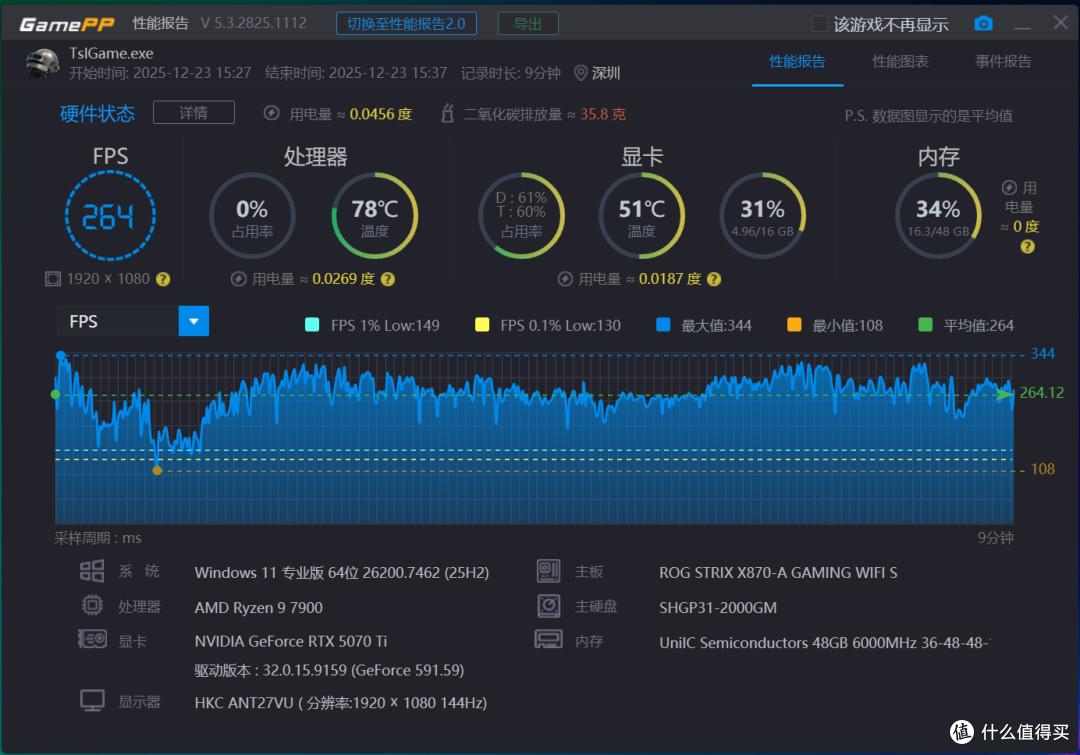Click the AMD Ryzen 9 7900 text
1080x755 pixels.
tap(258, 608)
